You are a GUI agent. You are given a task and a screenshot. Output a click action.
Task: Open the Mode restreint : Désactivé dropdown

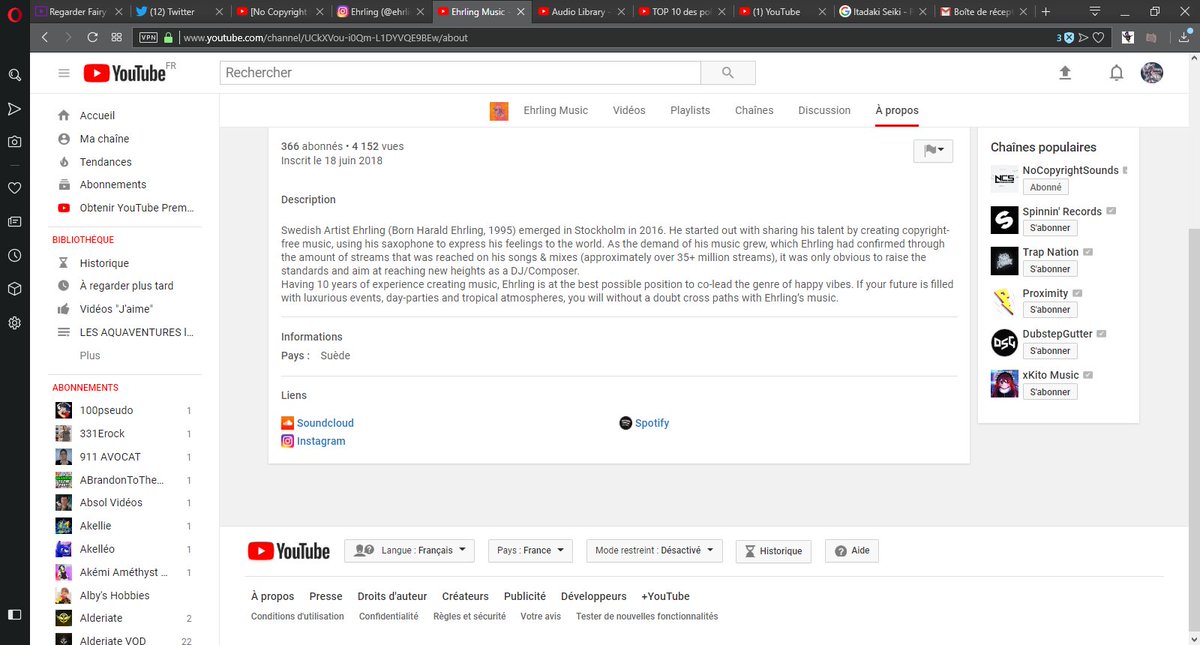coord(654,551)
